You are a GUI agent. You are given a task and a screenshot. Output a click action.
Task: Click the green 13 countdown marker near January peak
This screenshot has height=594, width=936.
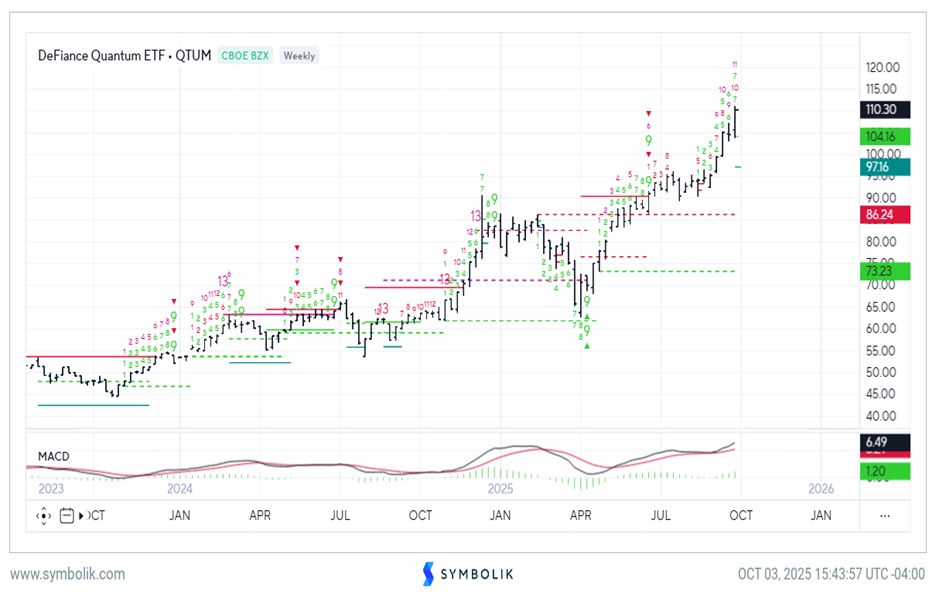coord(476,215)
